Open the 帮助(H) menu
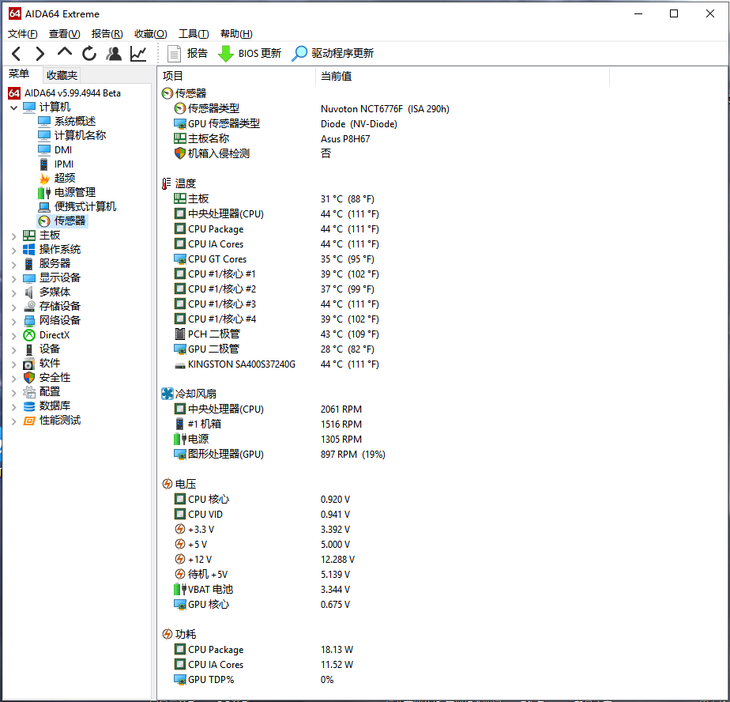 (236, 34)
